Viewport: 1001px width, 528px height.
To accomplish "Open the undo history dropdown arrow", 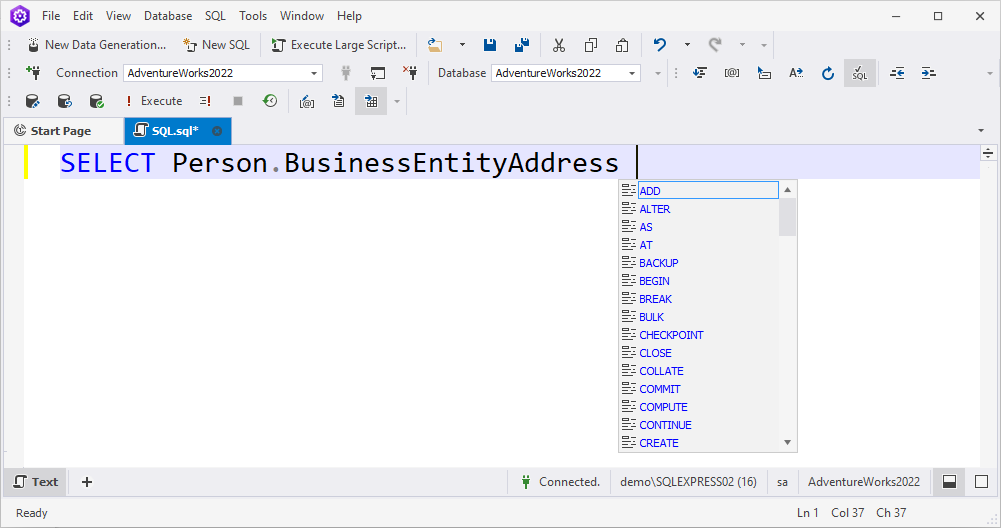I will click(x=687, y=45).
